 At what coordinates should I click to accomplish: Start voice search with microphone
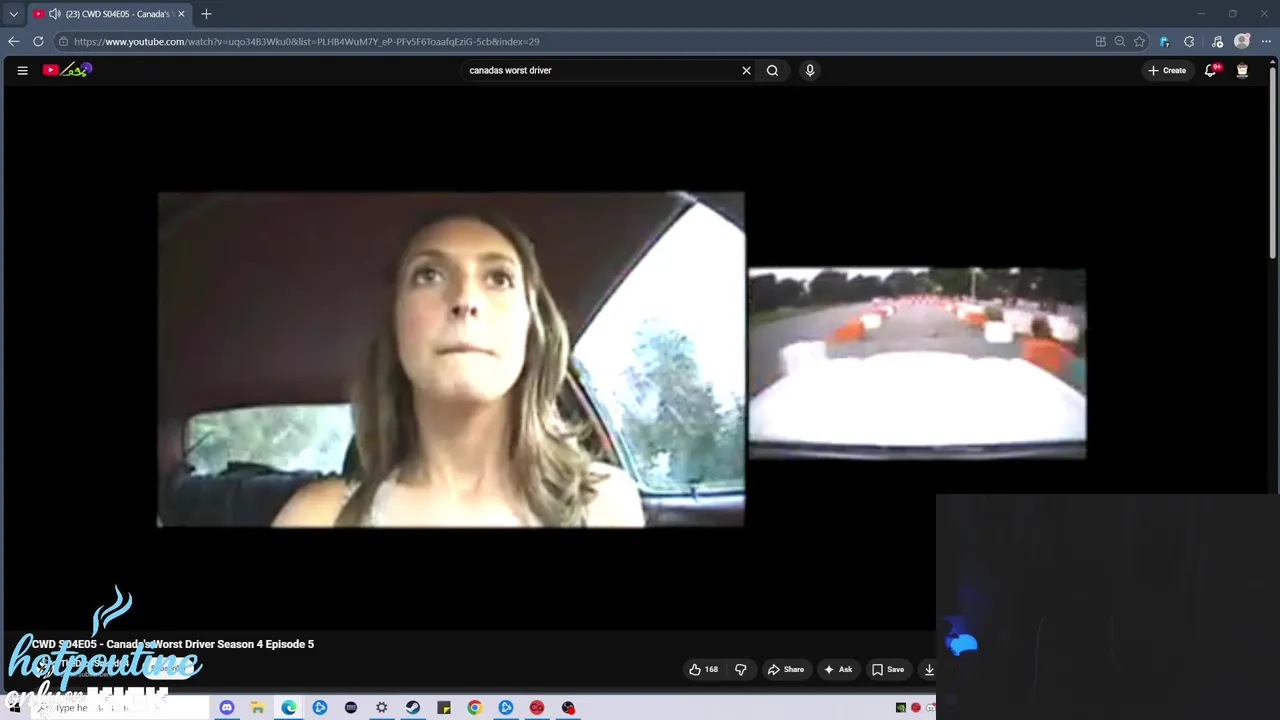click(810, 70)
